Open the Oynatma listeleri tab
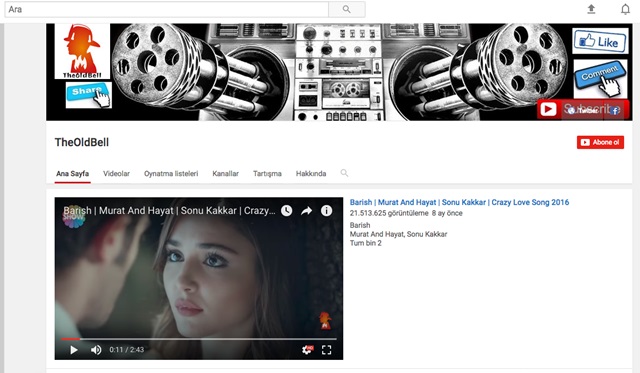 (171, 173)
